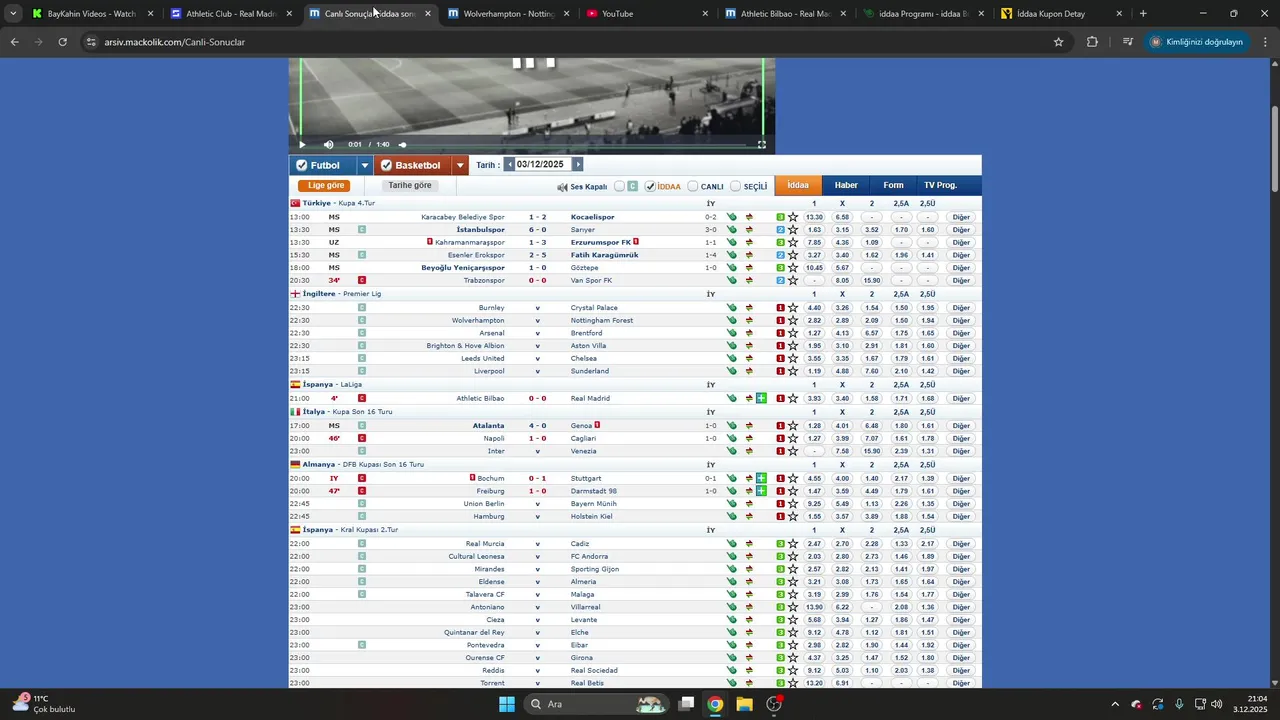Toggle the Futbol sport checkbox button
Screen dimensions: 1280x720
point(322,165)
